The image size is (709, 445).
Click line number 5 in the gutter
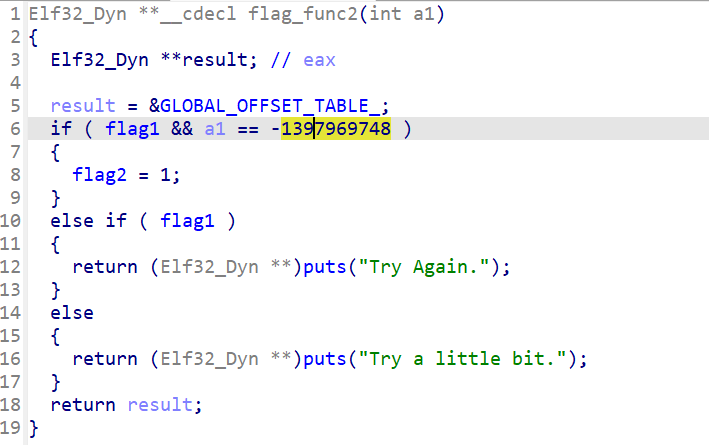pos(15,106)
